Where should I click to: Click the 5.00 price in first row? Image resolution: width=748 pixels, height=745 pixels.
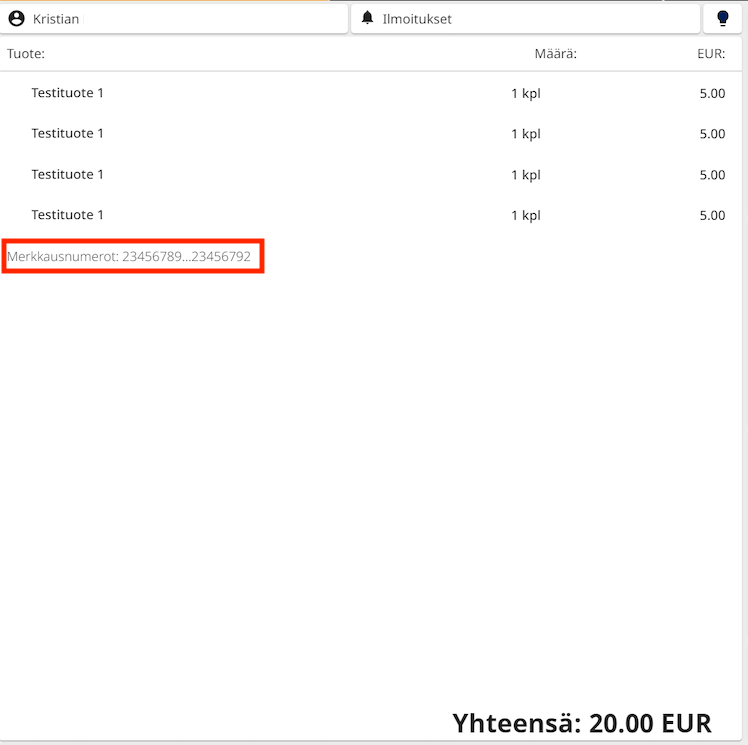pyautogui.click(x=712, y=93)
